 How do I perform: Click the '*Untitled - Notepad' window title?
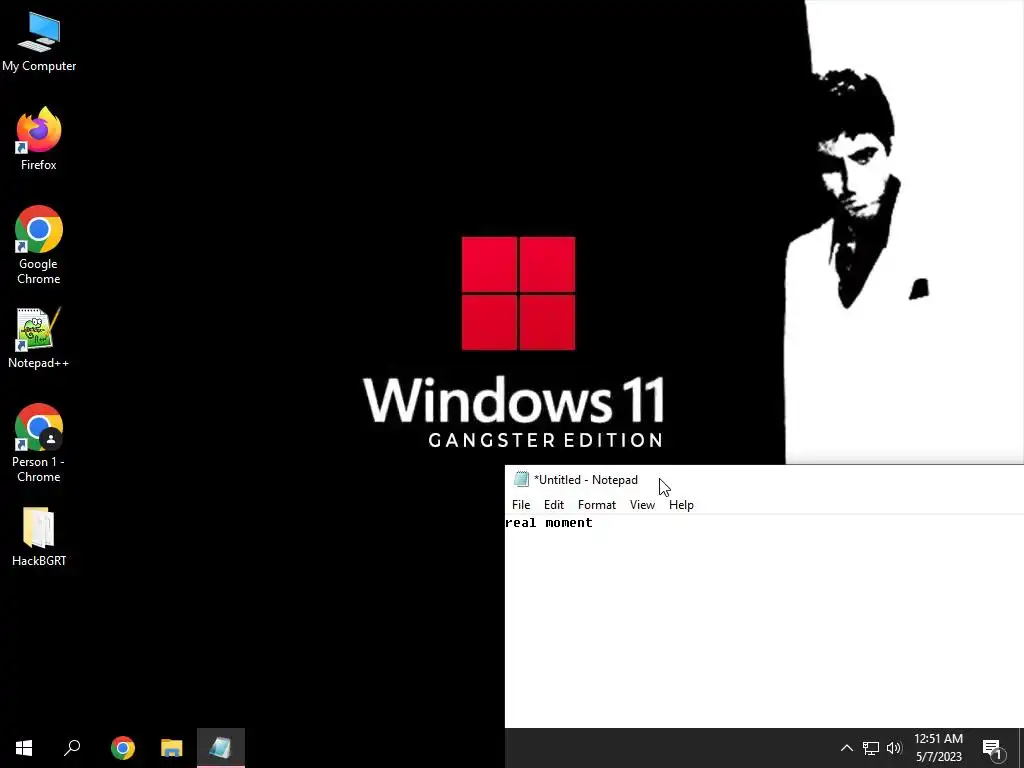tap(586, 480)
